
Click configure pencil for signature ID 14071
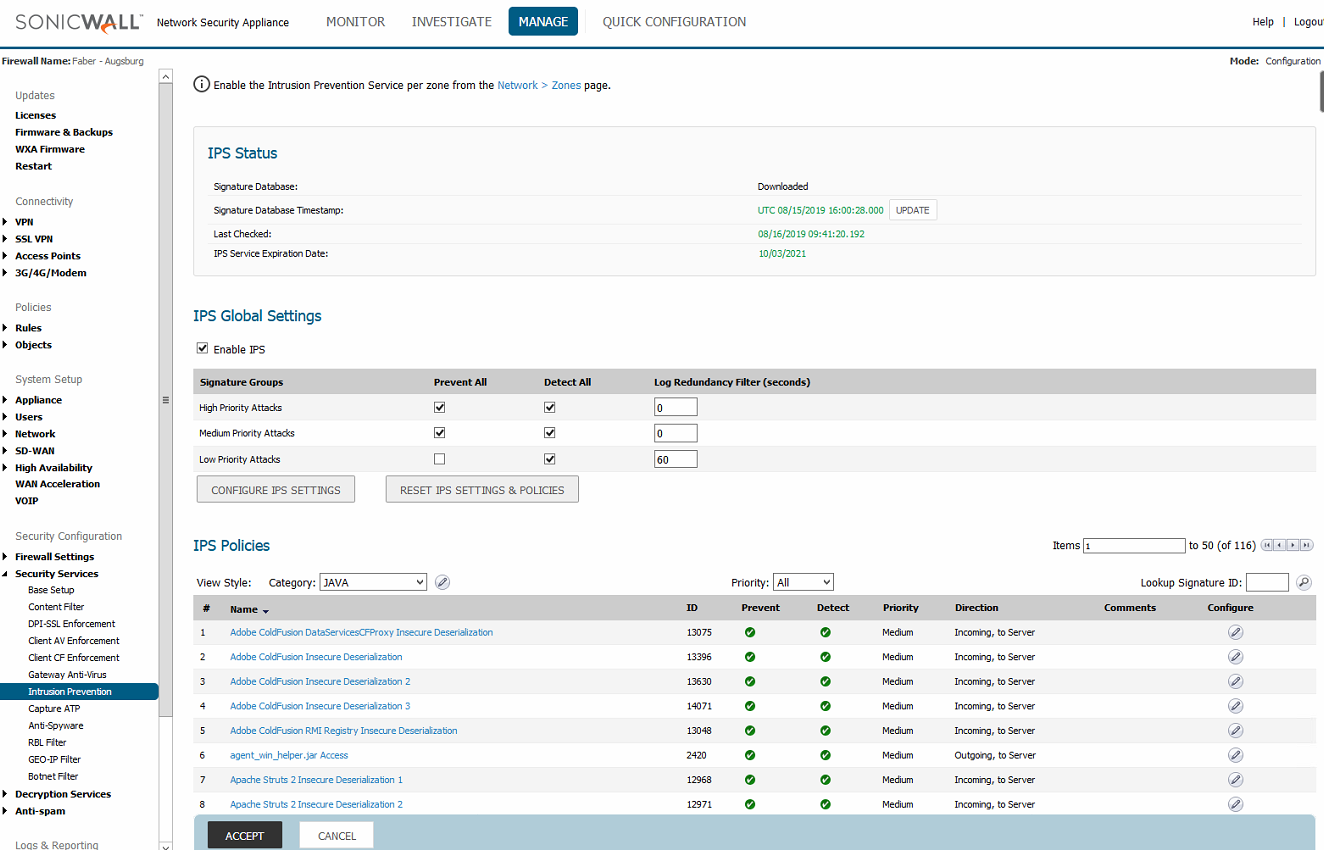(1235, 706)
